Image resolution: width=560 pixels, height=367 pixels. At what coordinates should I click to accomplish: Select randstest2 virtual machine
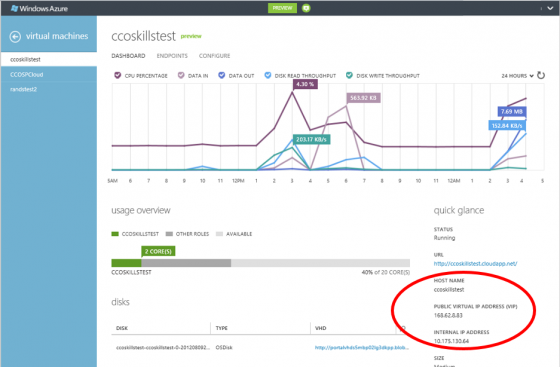tap(24, 89)
